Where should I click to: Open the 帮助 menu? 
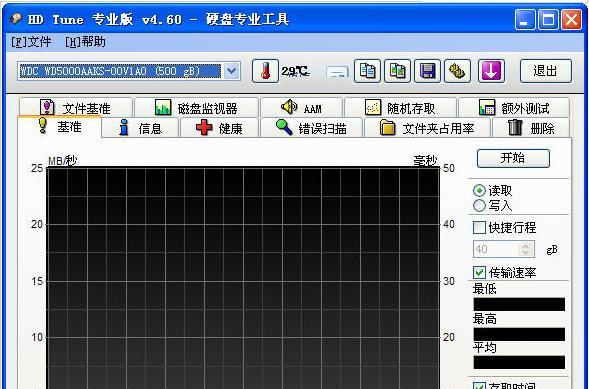85,42
